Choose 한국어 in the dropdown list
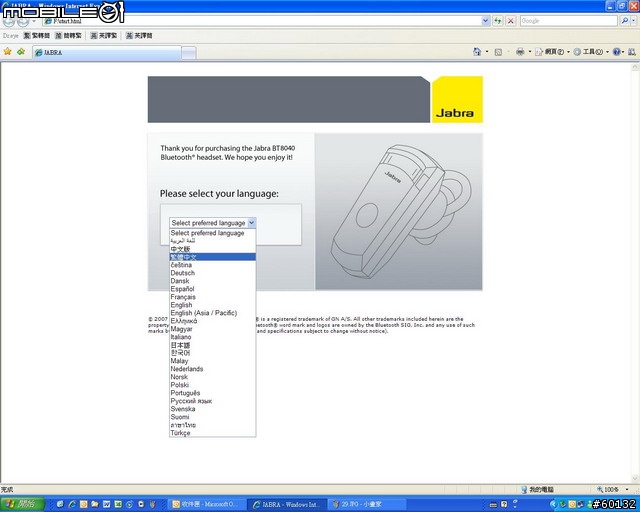This screenshot has width=640, height=512. pyautogui.click(x=213, y=353)
